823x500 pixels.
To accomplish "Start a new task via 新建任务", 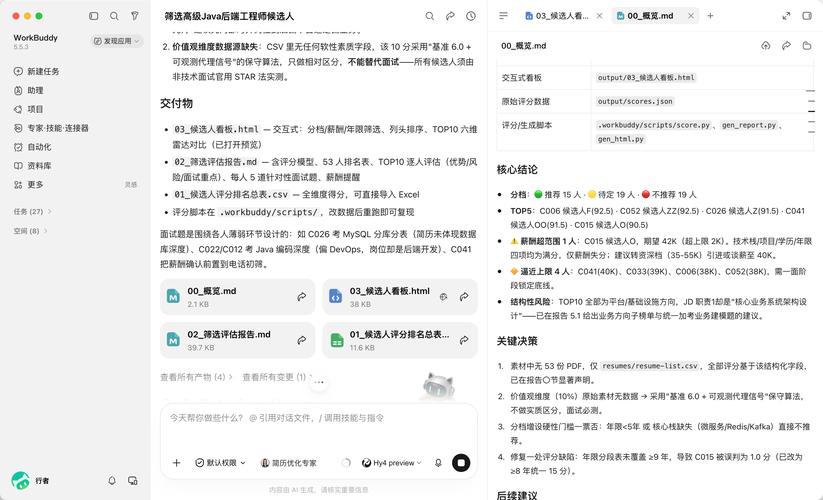I will click(x=37, y=71).
